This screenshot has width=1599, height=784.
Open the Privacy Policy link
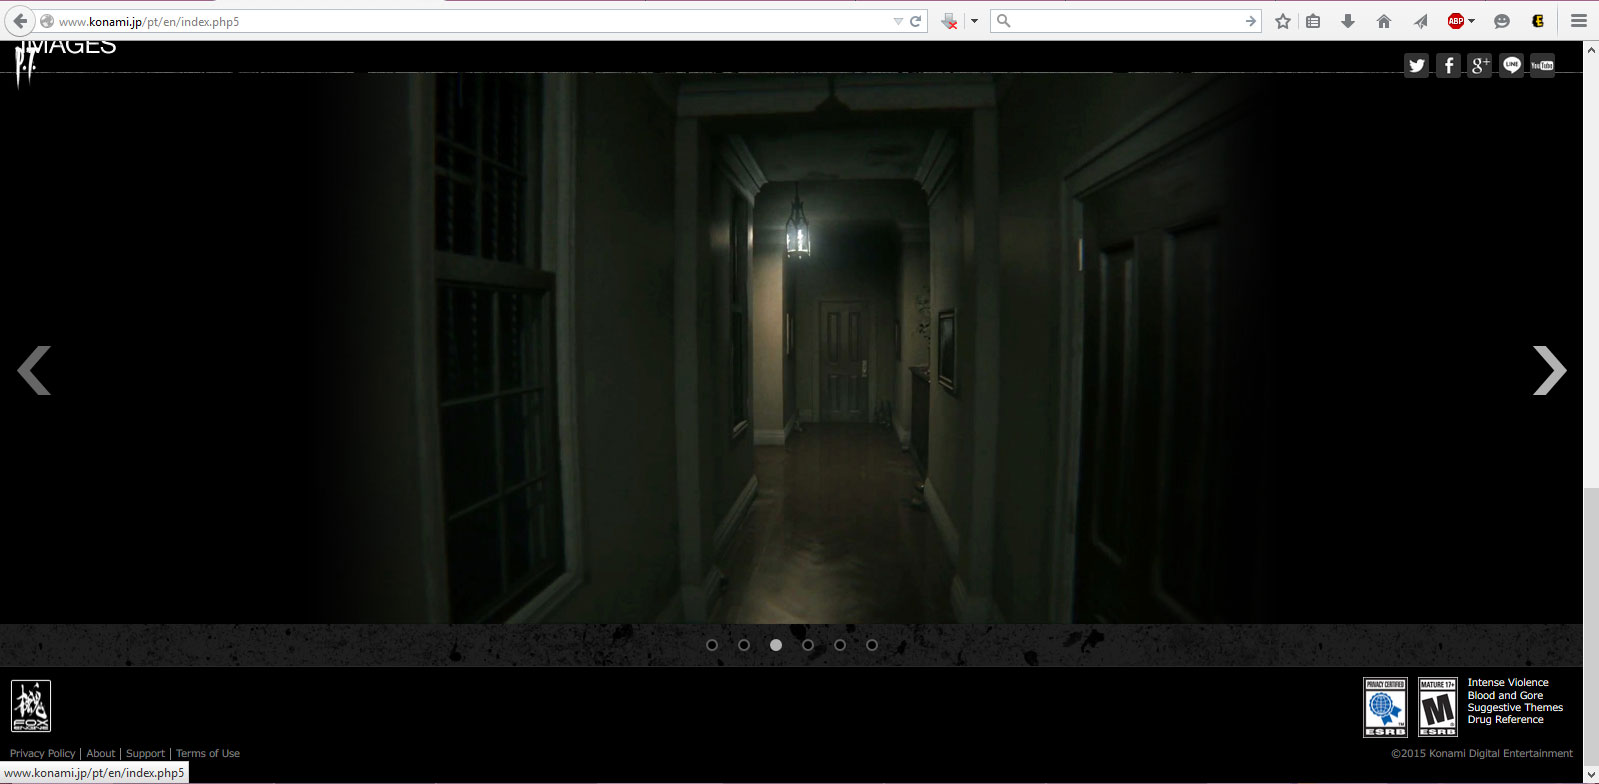pyautogui.click(x=42, y=753)
